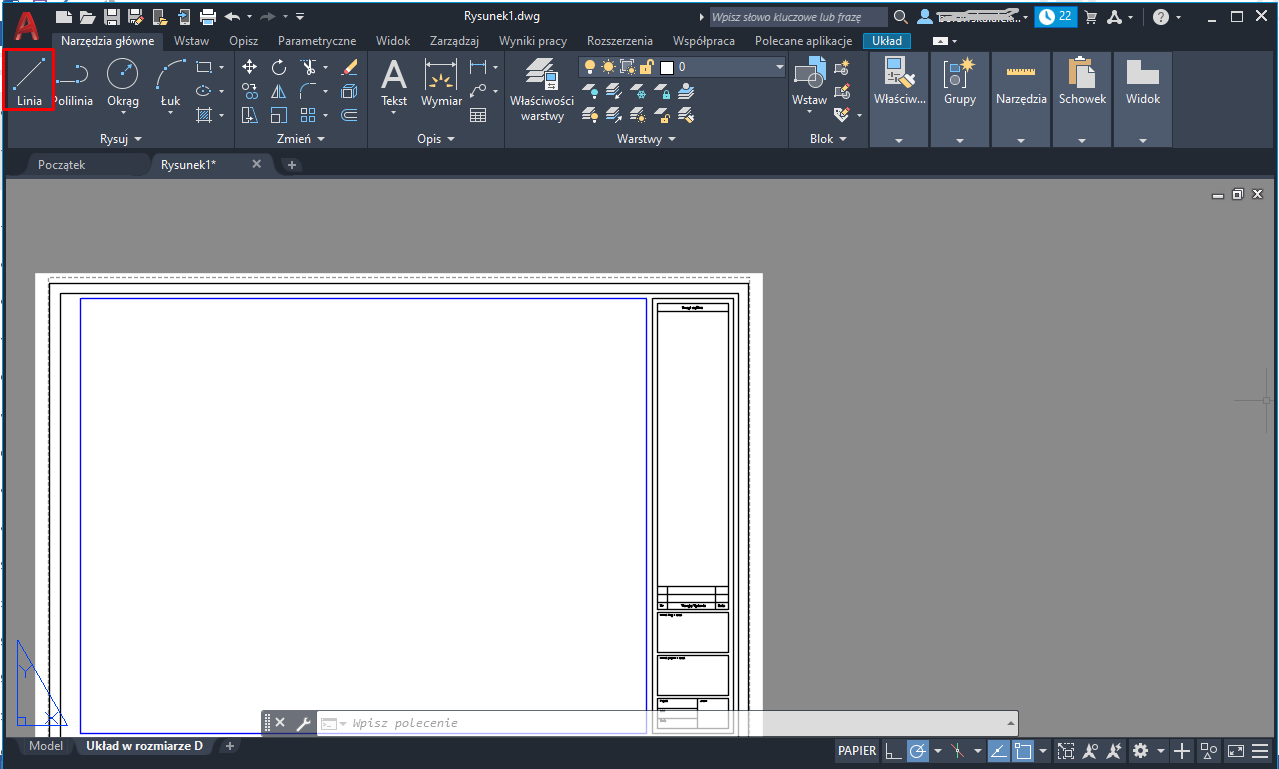
Task: Toggle annotation visibility in status bar
Action: click(x=1090, y=751)
